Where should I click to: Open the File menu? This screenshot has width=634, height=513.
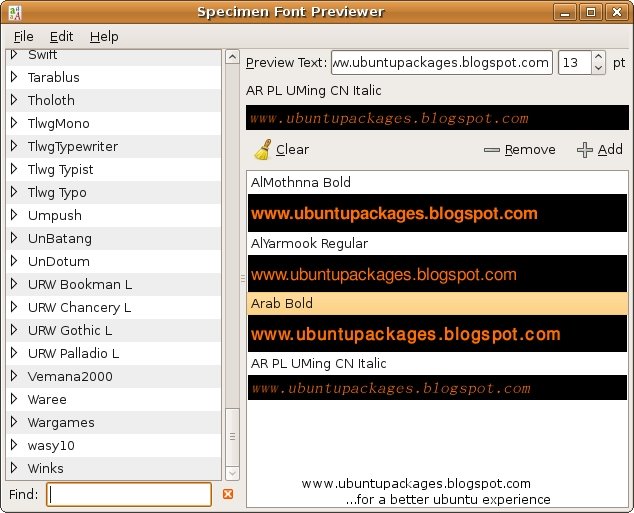(x=23, y=37)
